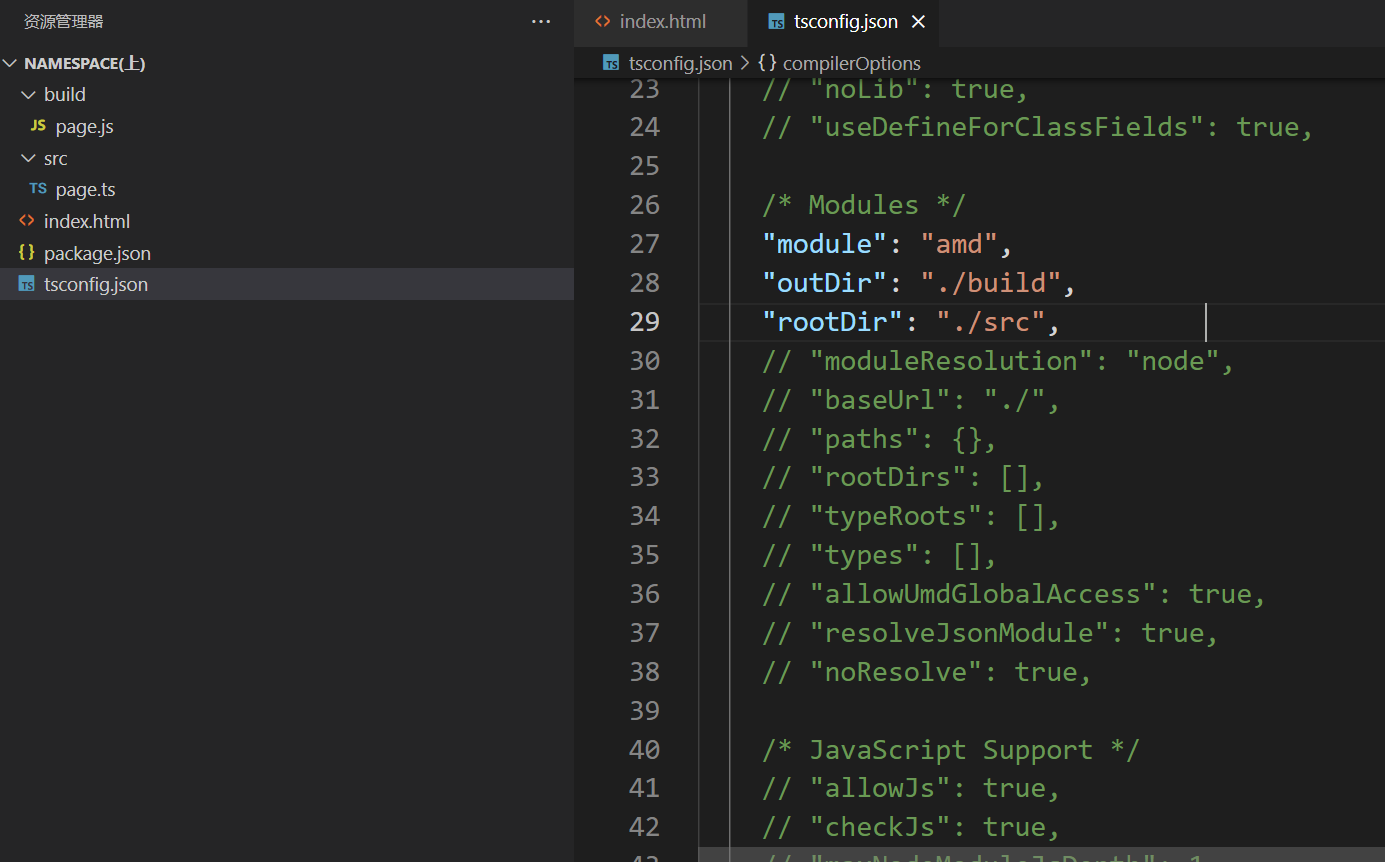Click the commented "rootDirs" line

tap(903, 477)
